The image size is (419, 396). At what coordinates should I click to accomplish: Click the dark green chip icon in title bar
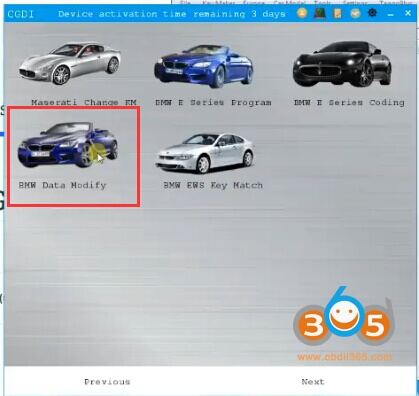click(x=320, y=13)
